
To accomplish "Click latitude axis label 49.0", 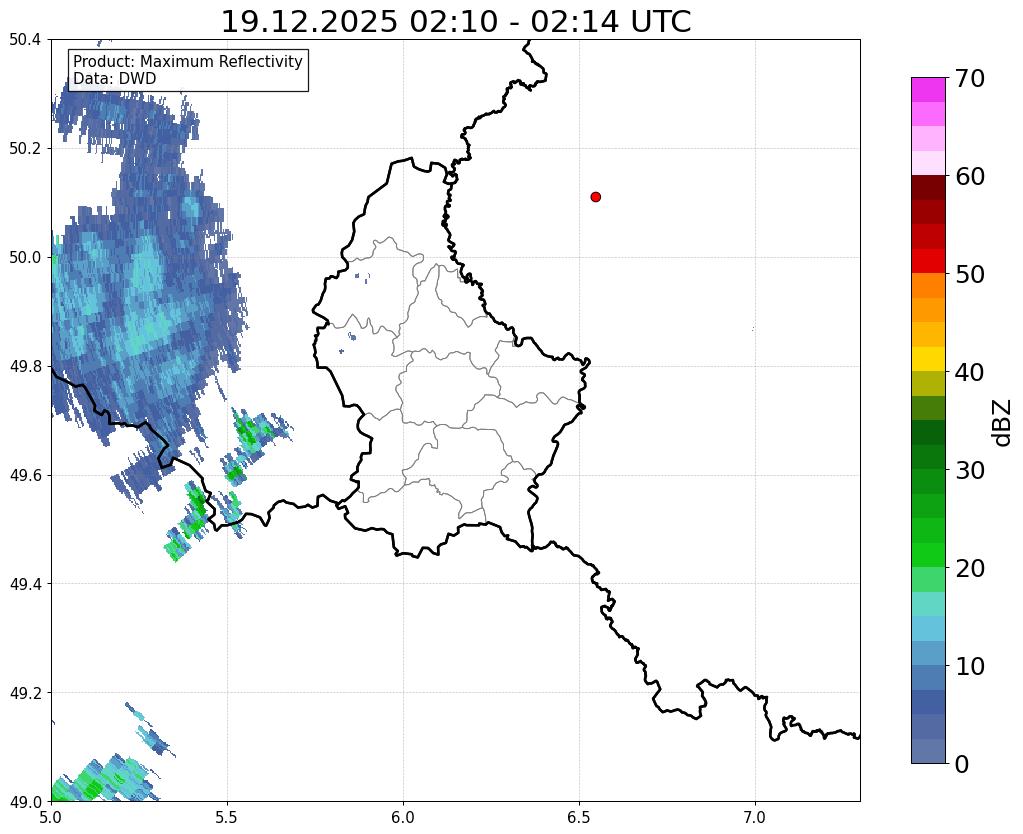I will 25,802.
